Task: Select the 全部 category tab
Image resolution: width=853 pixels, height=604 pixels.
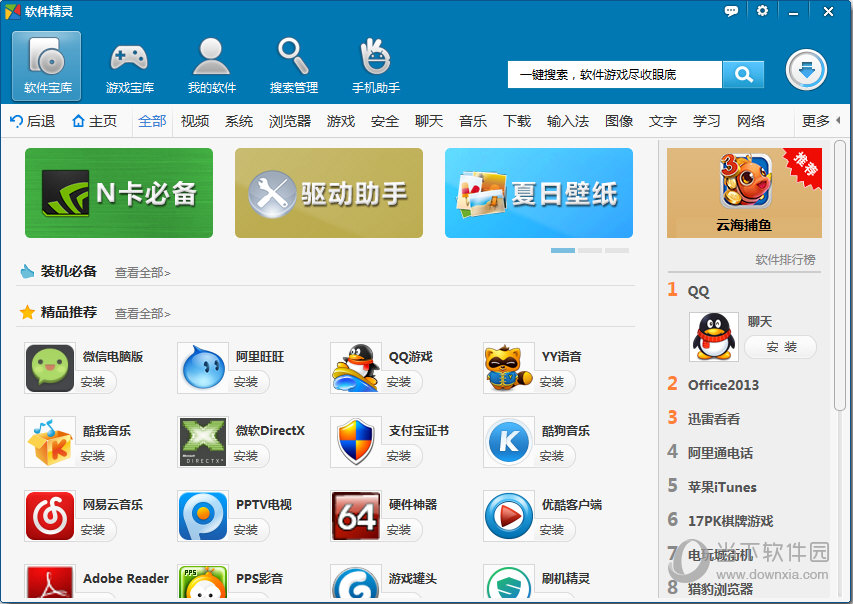Action: point(152,121)
